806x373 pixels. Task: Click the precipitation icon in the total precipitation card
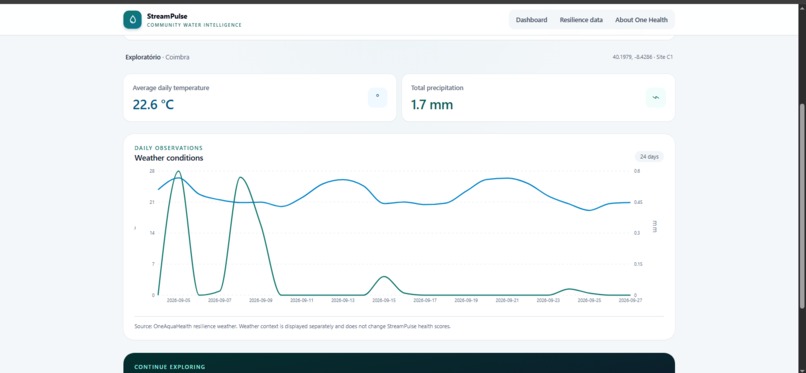(x=655, y=98)
